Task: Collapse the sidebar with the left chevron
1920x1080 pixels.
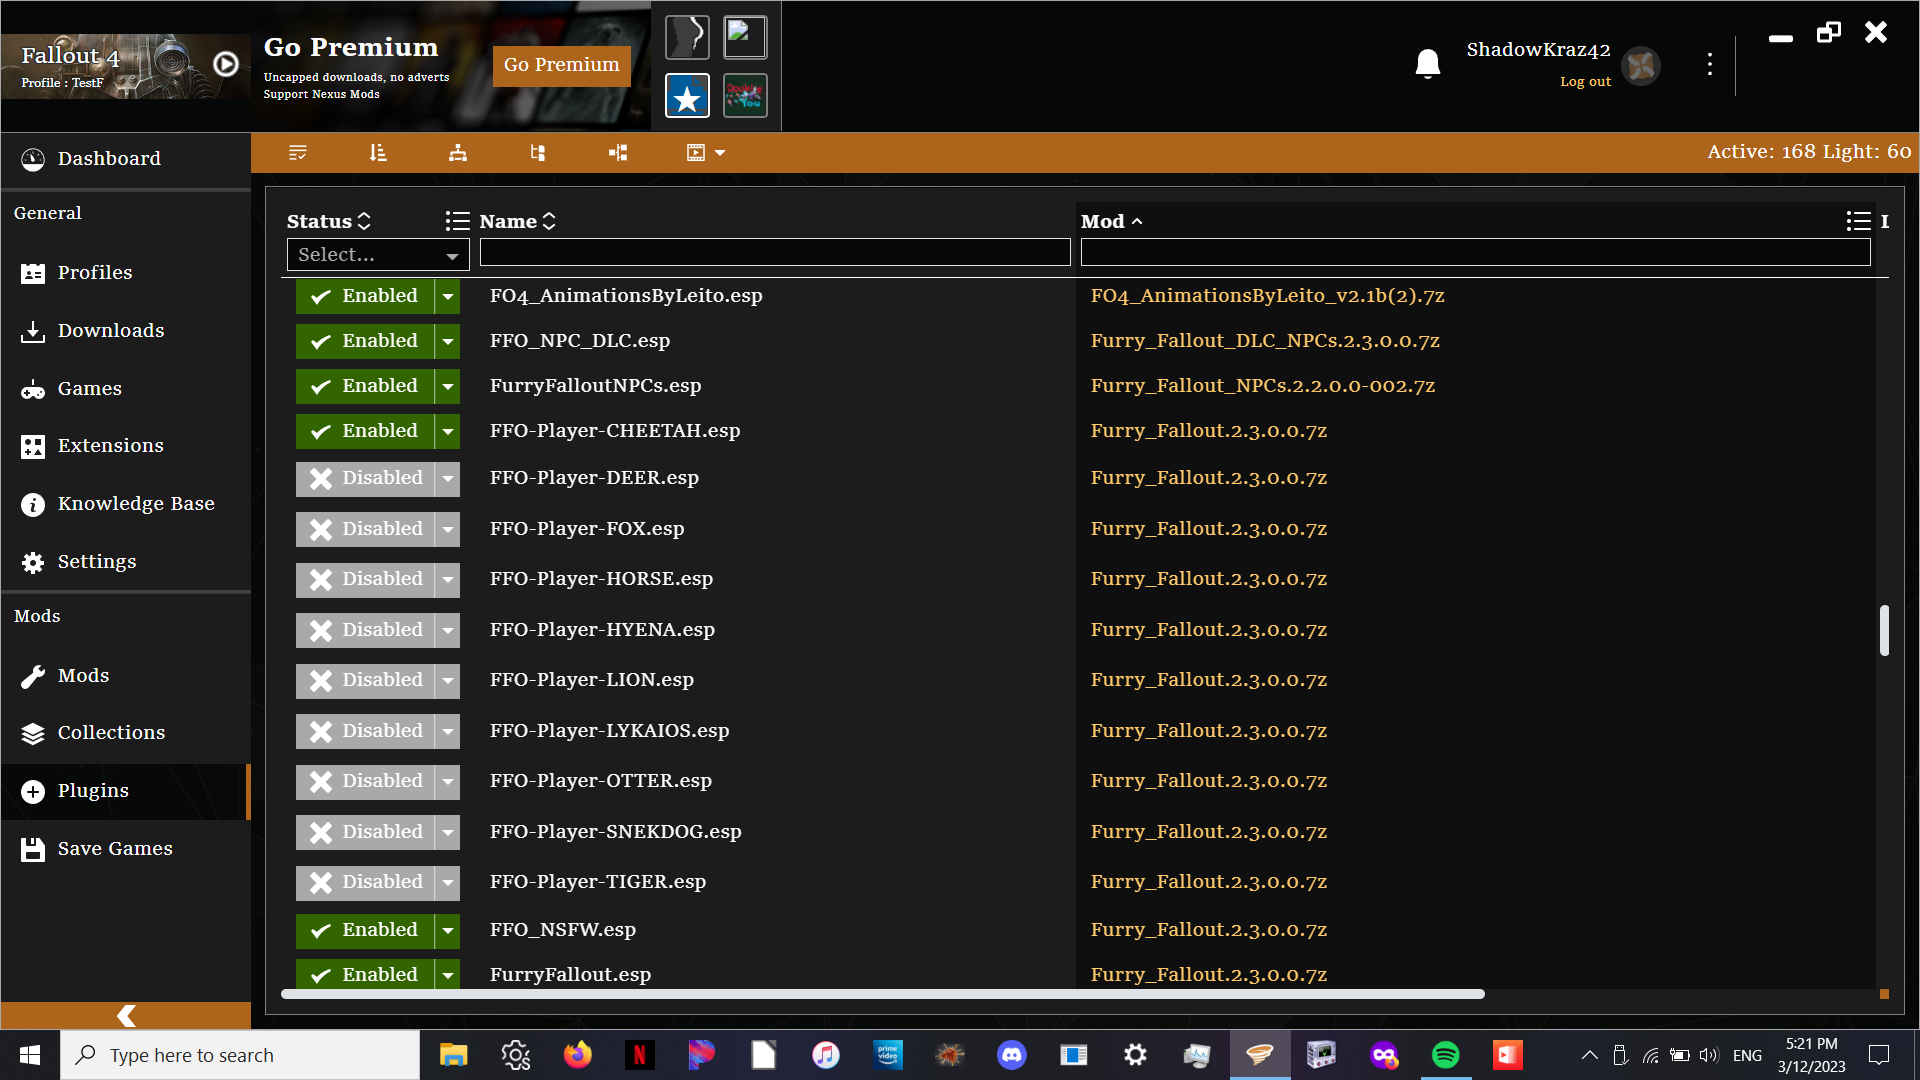Action: [126, 1016]
